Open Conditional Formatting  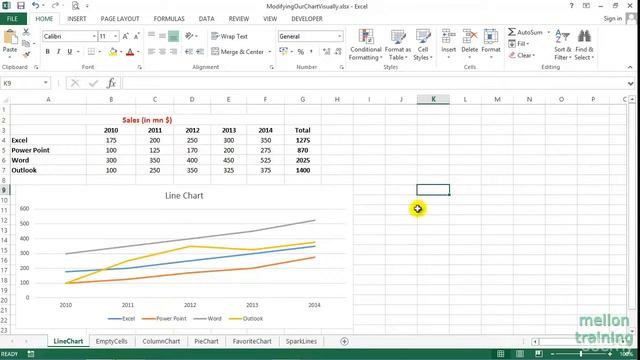[x=365, y=45]
